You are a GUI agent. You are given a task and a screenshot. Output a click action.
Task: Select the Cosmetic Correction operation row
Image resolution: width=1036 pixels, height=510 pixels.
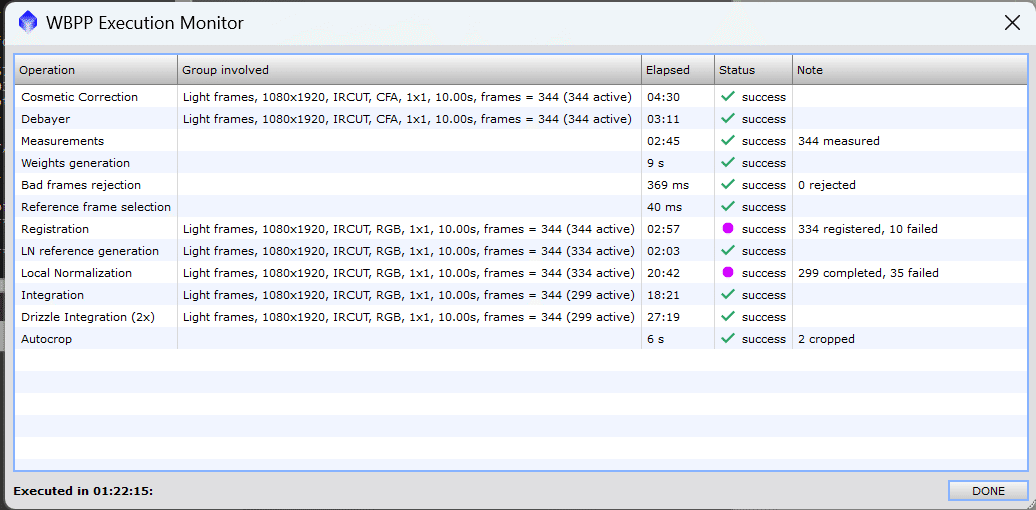coord(521,97)
